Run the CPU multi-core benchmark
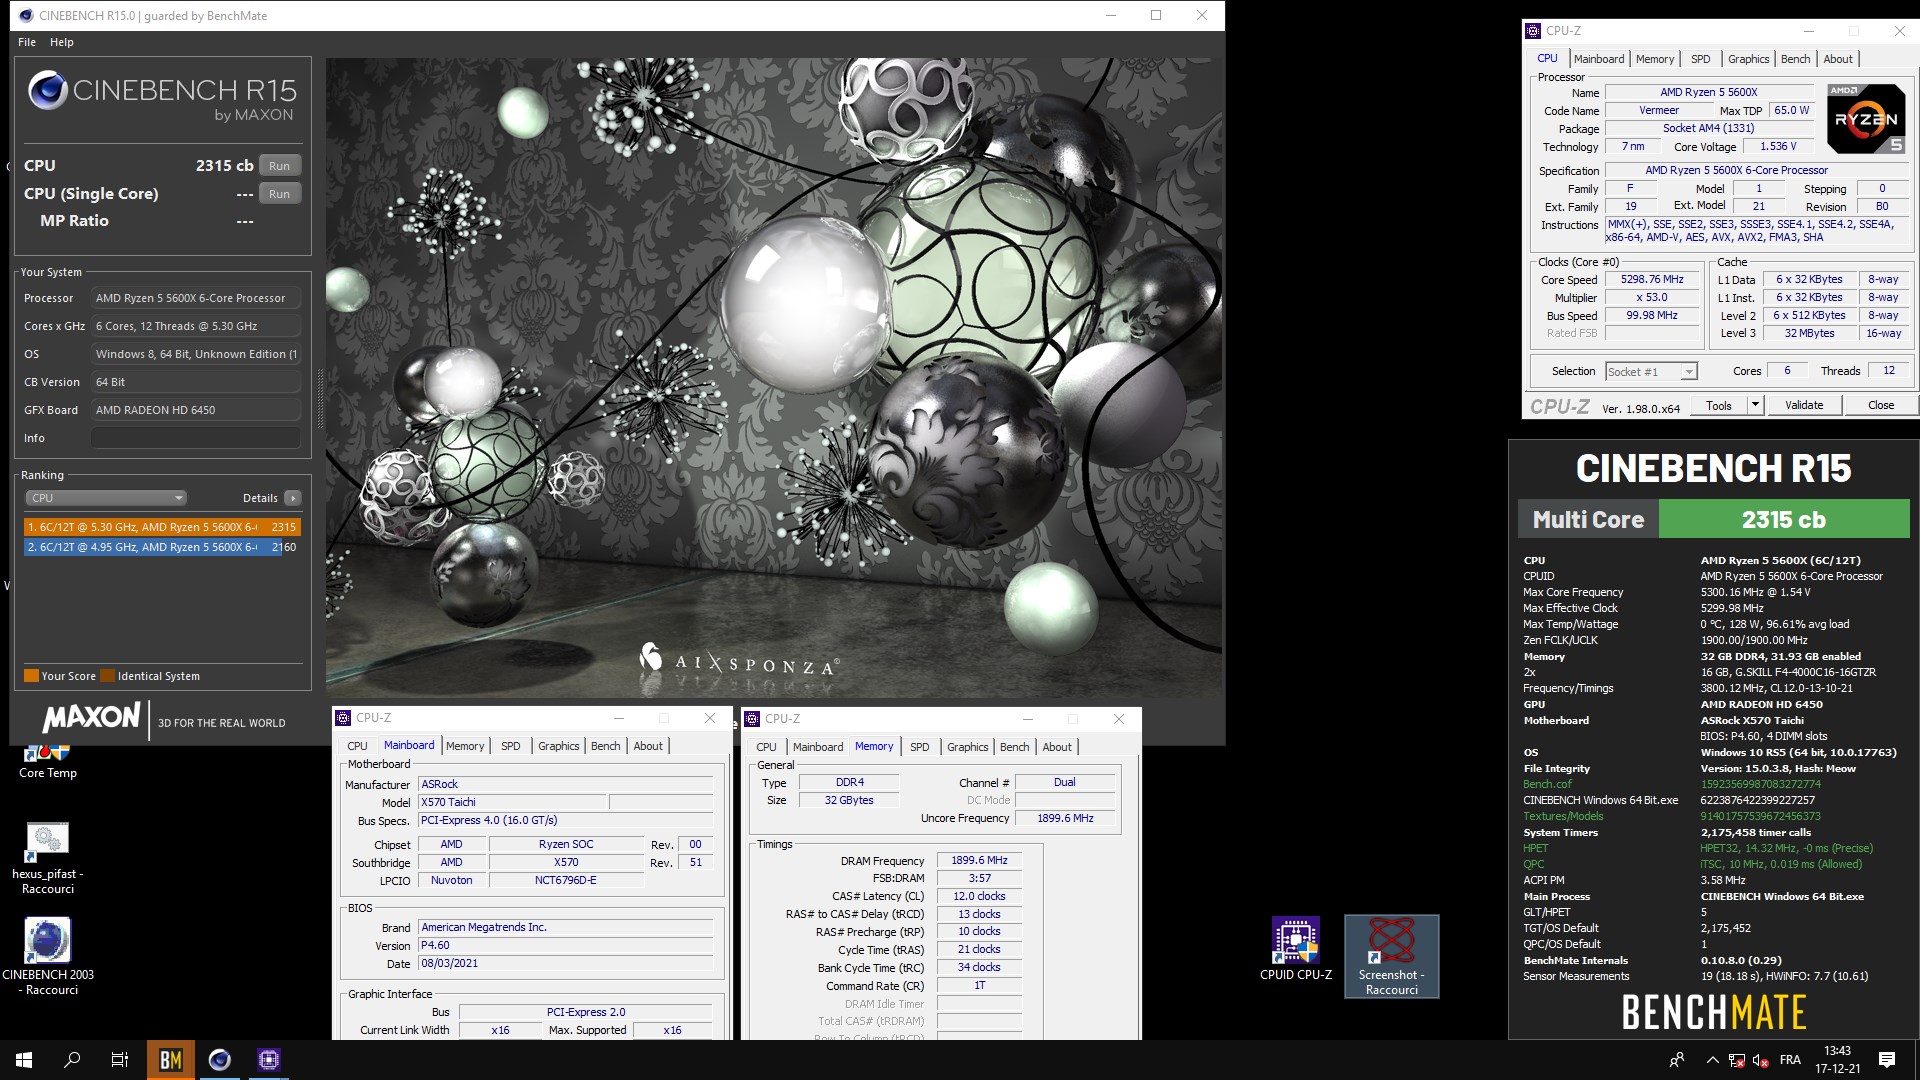Screen dimensions: 1920x1080 (x=280, y=166)
